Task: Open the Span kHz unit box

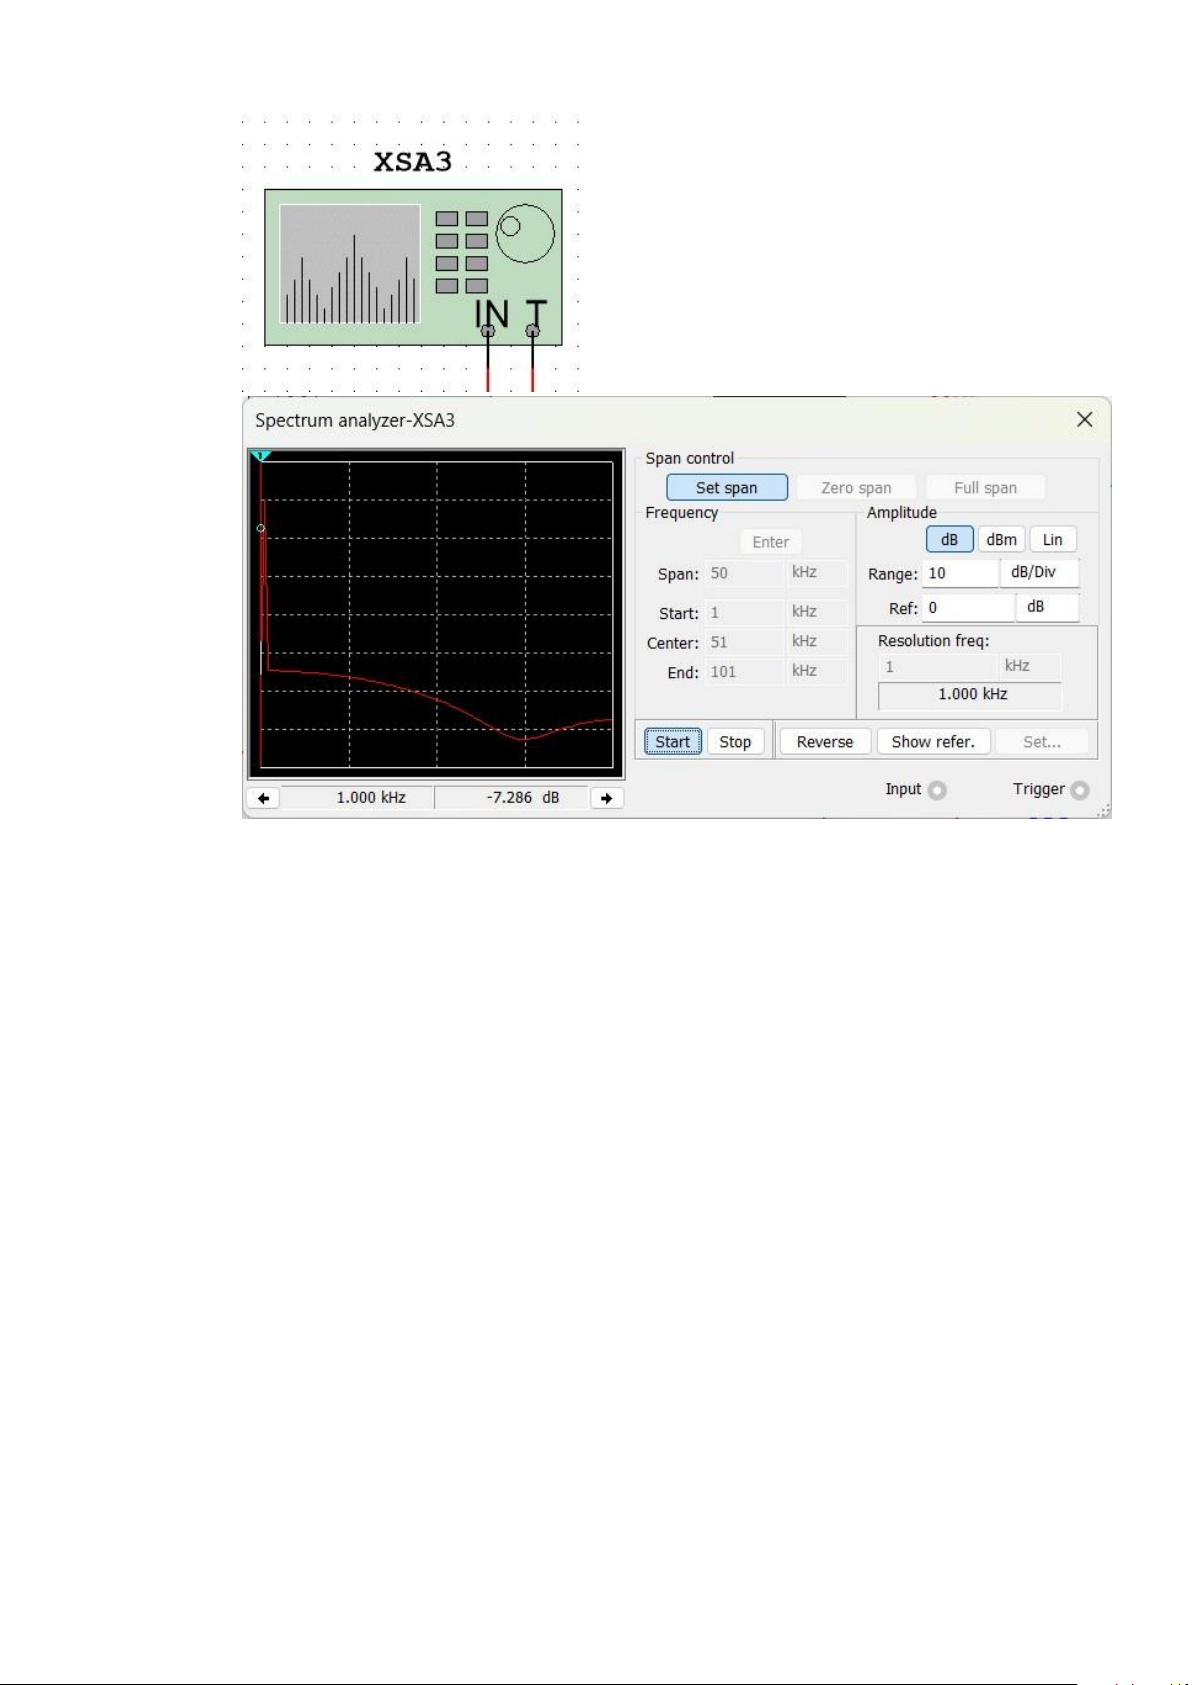Action: pyautogui.click(x=817, y=573)
